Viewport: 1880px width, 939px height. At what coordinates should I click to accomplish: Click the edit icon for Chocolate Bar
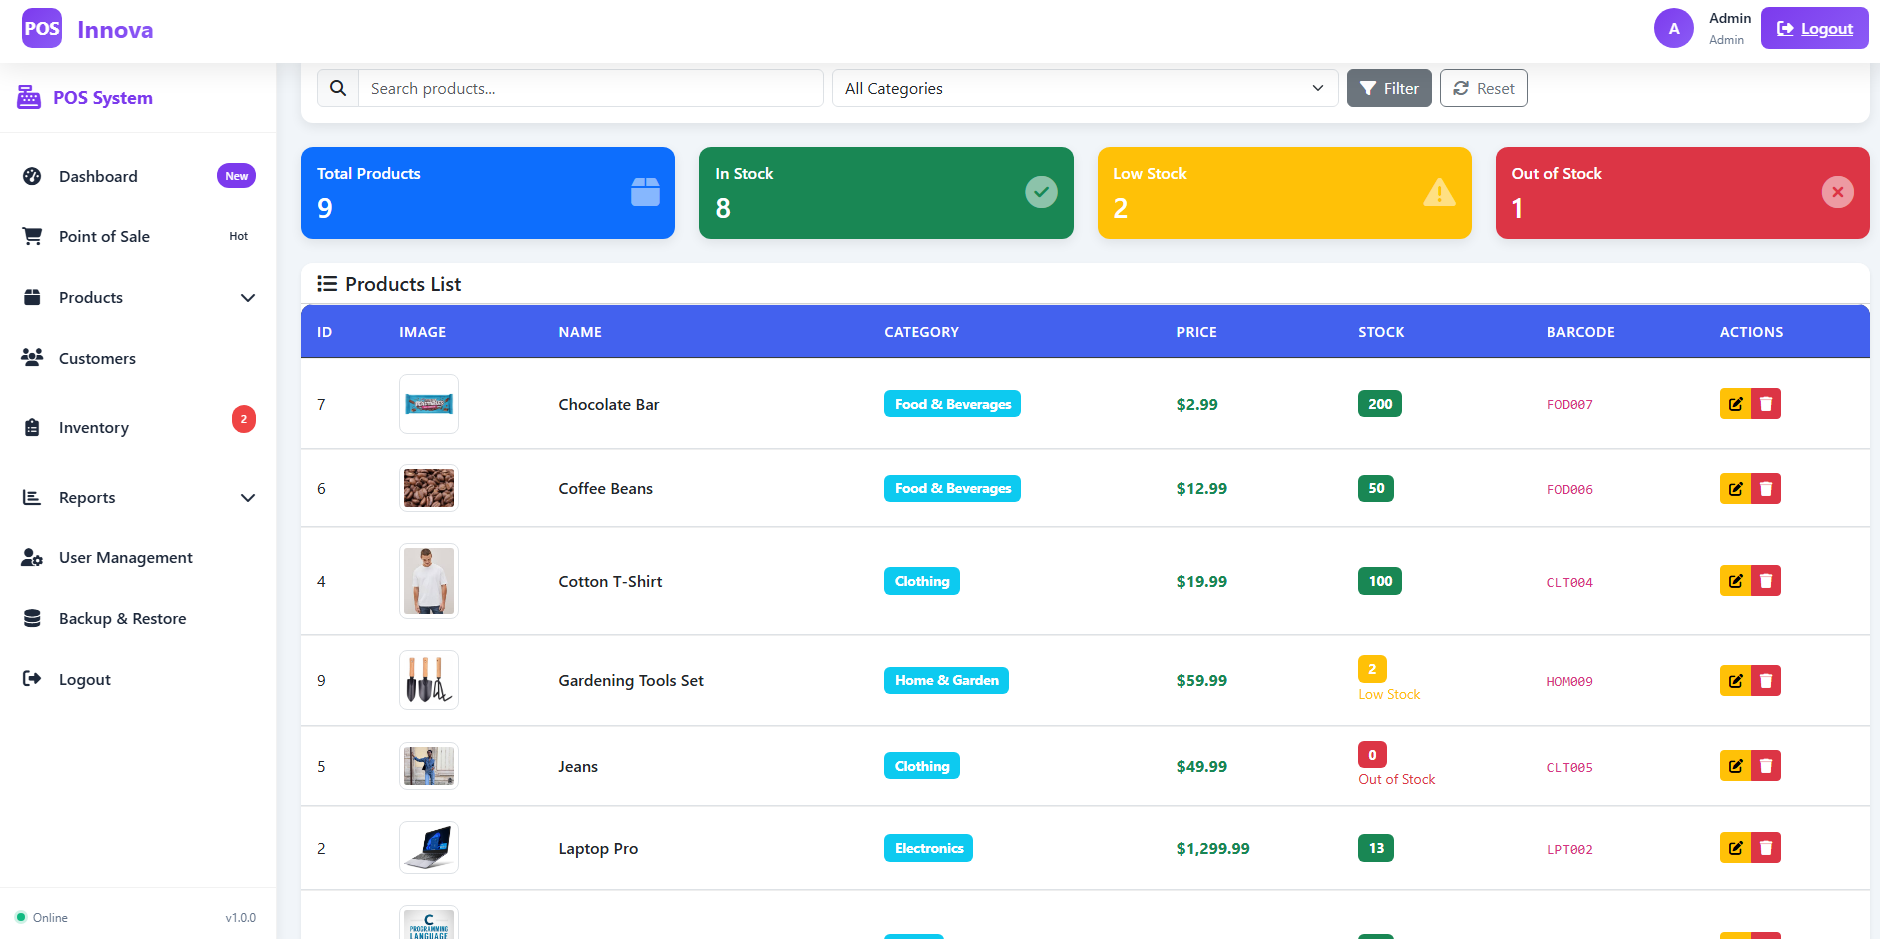click(x=1735, y=404)
